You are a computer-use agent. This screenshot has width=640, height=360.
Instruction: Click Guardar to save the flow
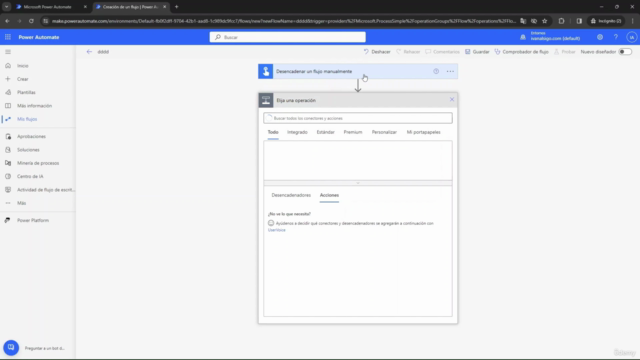click(x=477, y=52)
